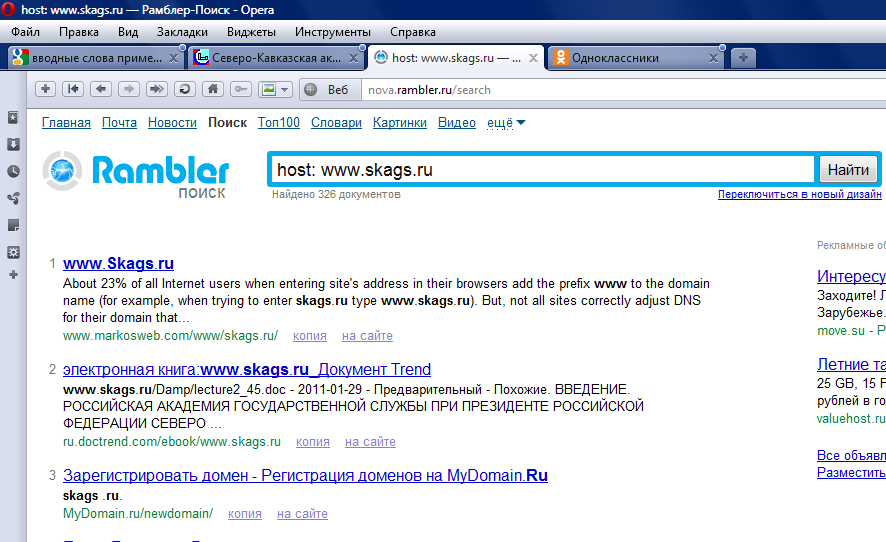Click the Wand password key button
Image resolution: width=886 pixels, height=542 pixels.
(x=240, y=89)
